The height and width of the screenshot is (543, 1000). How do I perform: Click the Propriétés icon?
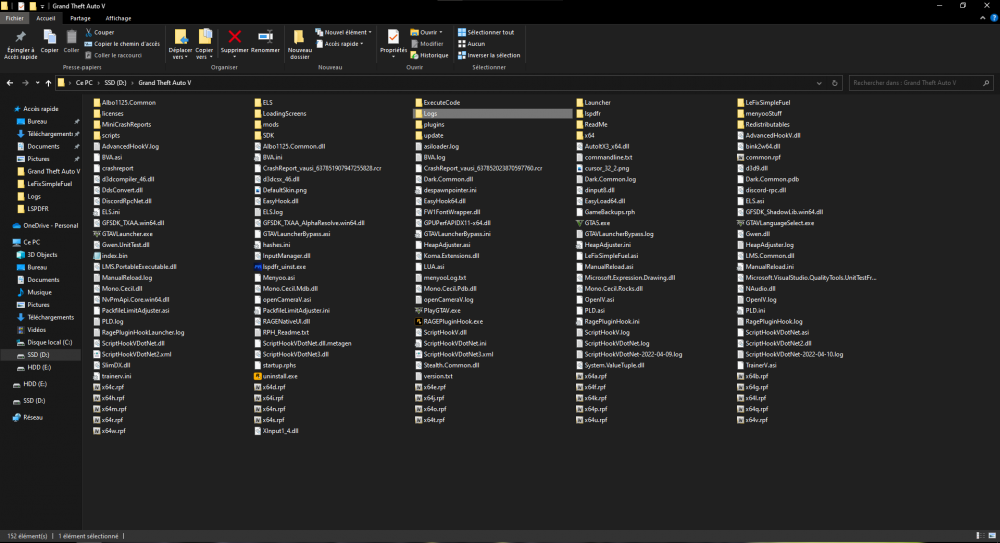[x=393, y=37]
